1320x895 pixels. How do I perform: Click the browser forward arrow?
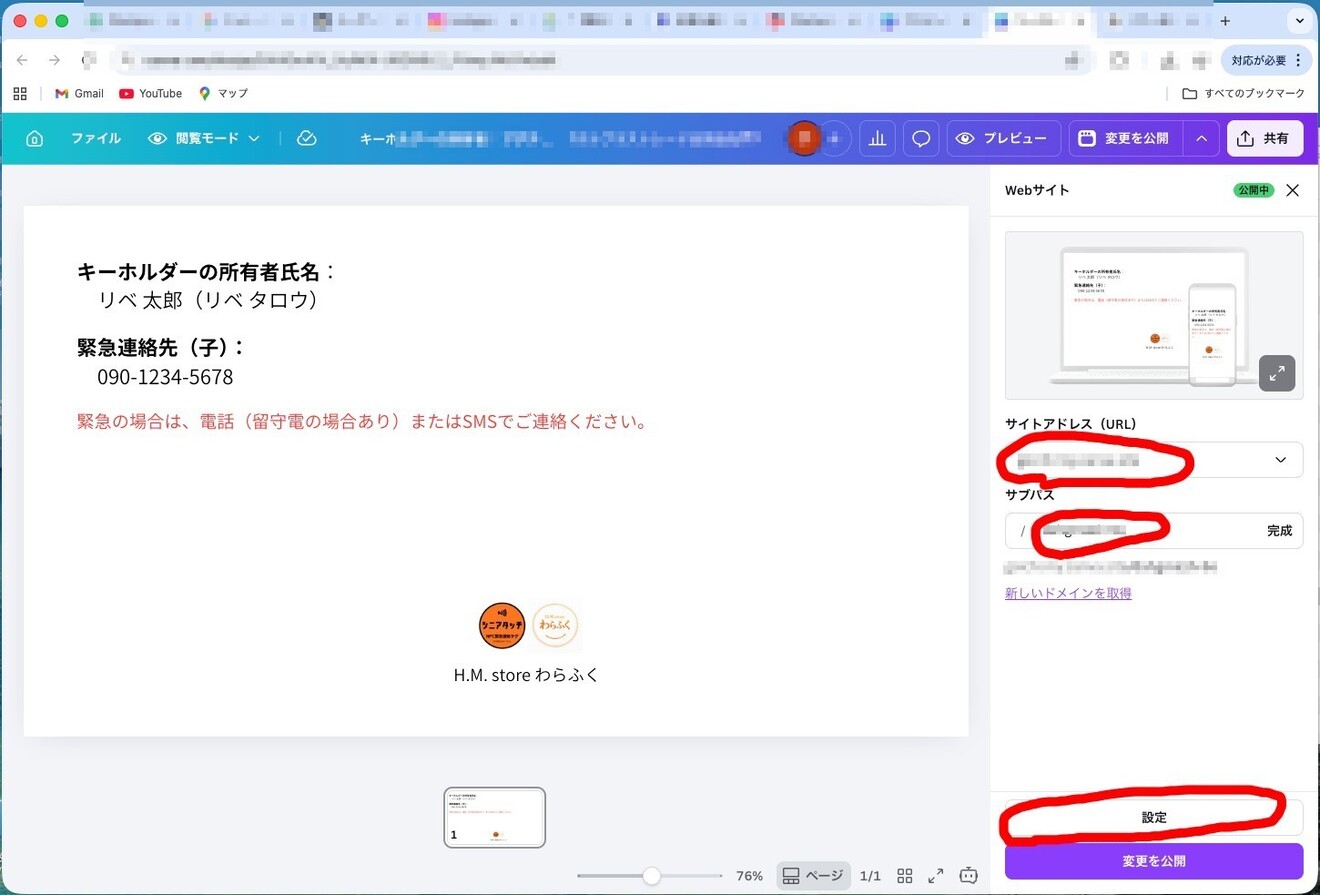point(55,60)
